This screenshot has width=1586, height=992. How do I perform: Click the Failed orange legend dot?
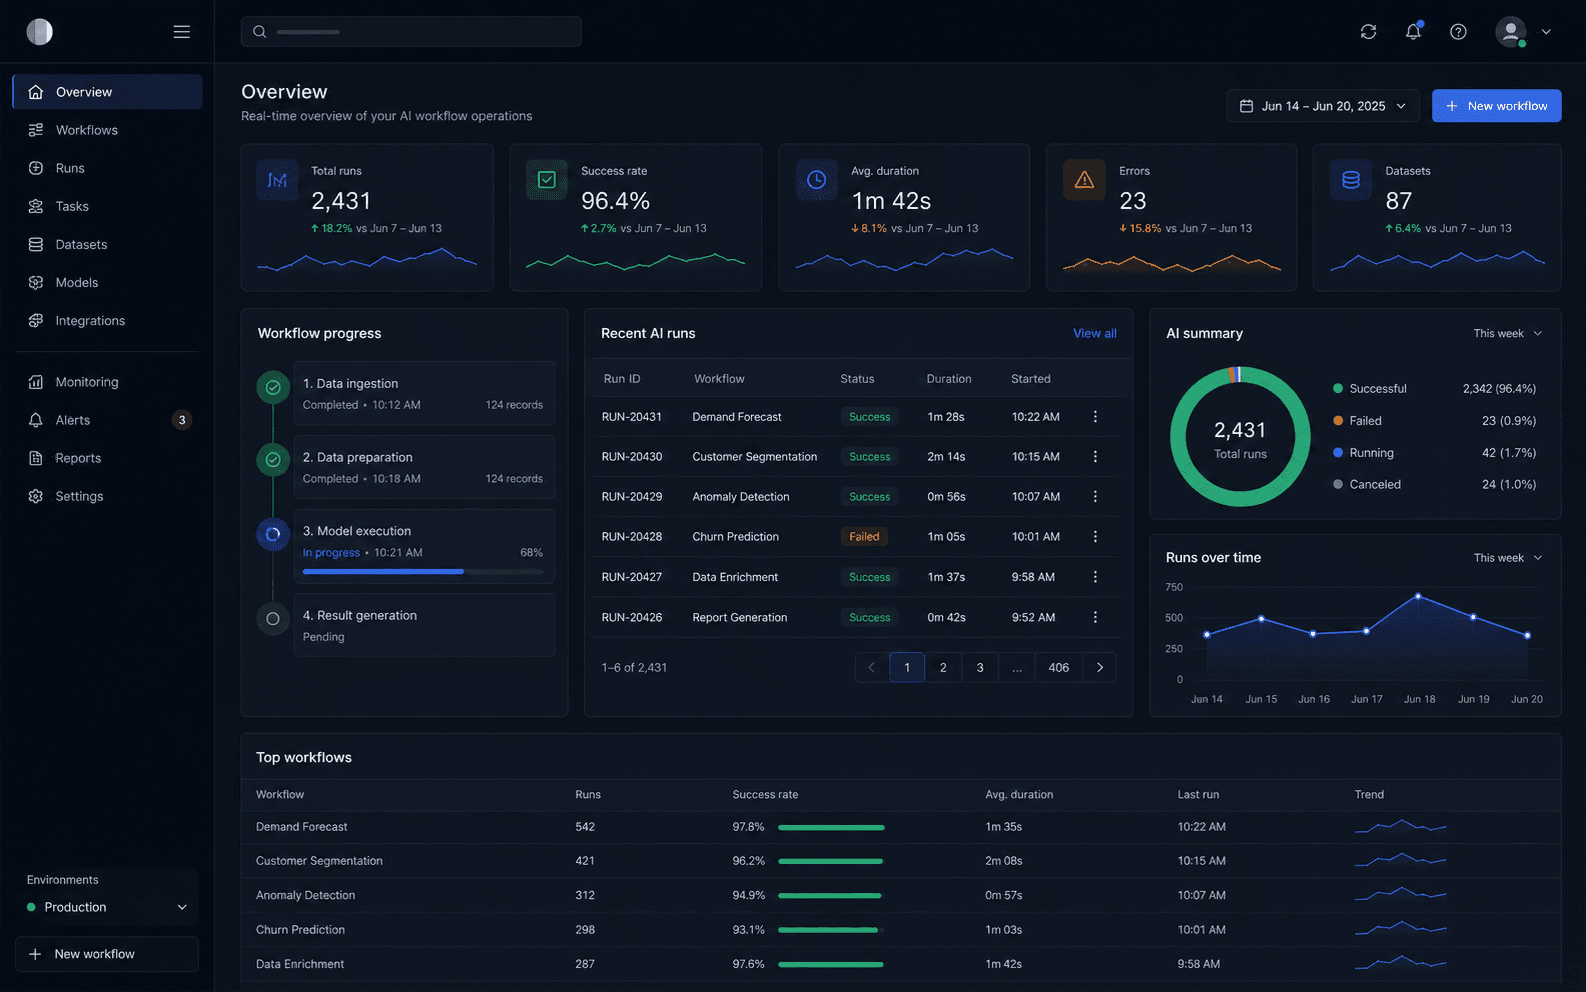[x=1338, y=421]
